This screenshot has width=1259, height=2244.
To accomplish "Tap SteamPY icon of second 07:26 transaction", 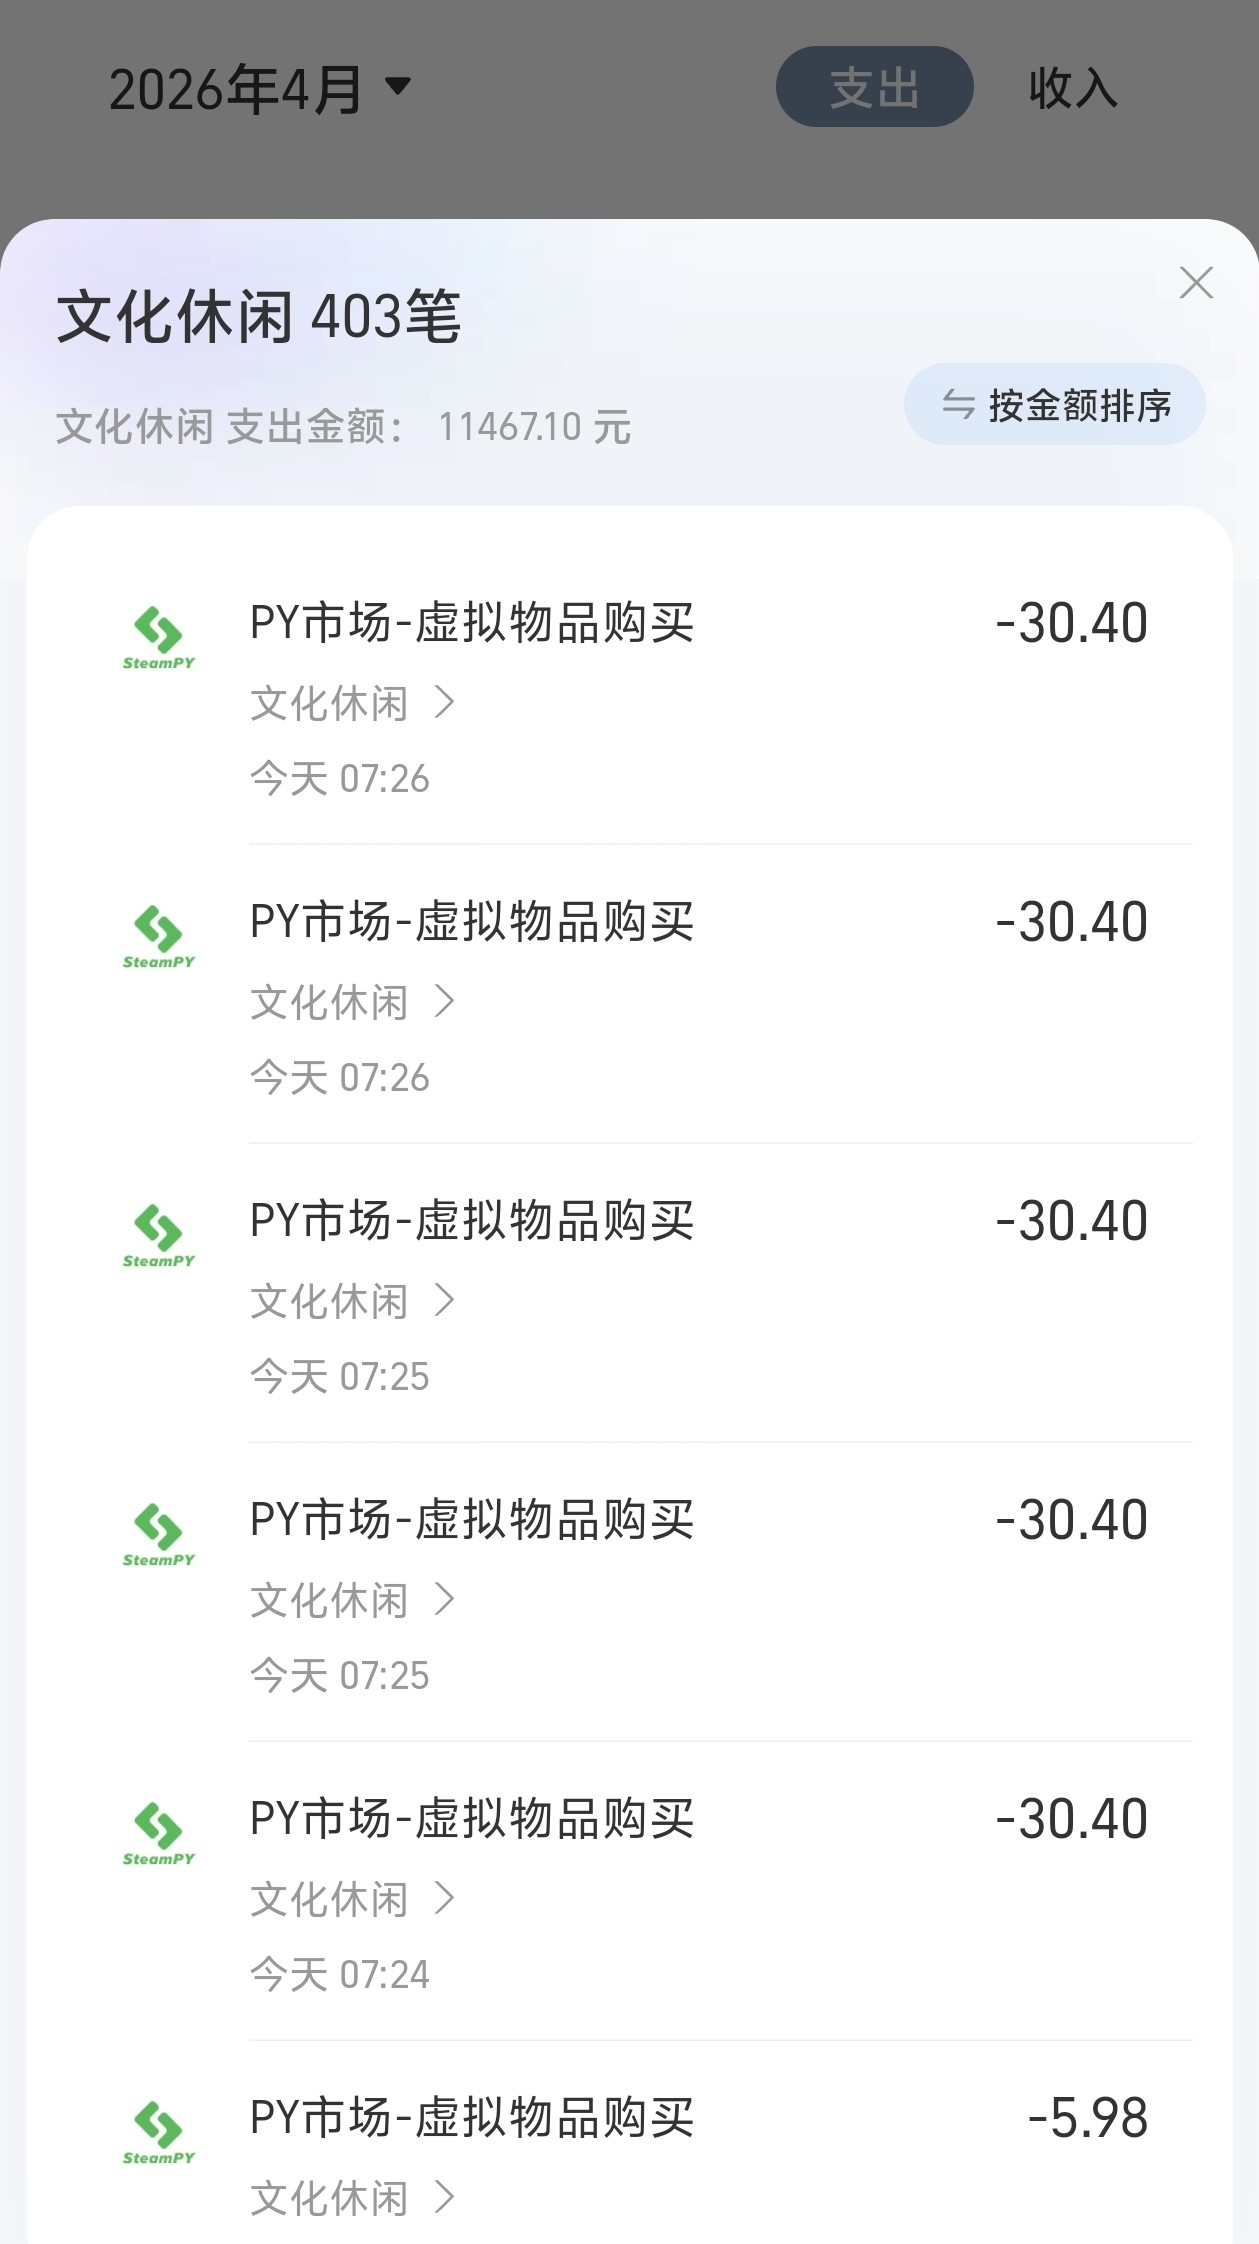I will click(x=158, y=936).
